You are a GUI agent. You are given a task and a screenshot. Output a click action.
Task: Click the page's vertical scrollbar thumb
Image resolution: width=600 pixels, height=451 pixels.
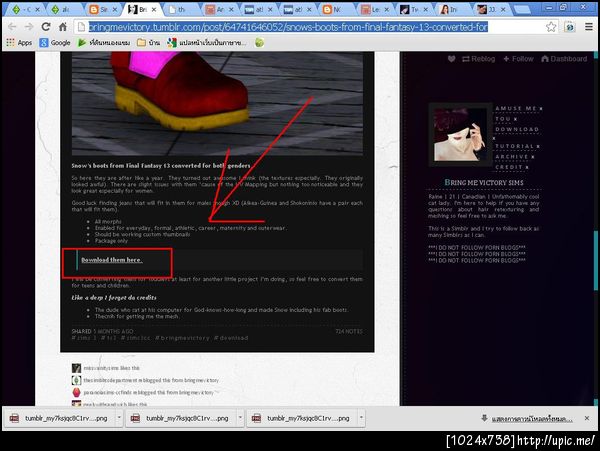[596, 260]
